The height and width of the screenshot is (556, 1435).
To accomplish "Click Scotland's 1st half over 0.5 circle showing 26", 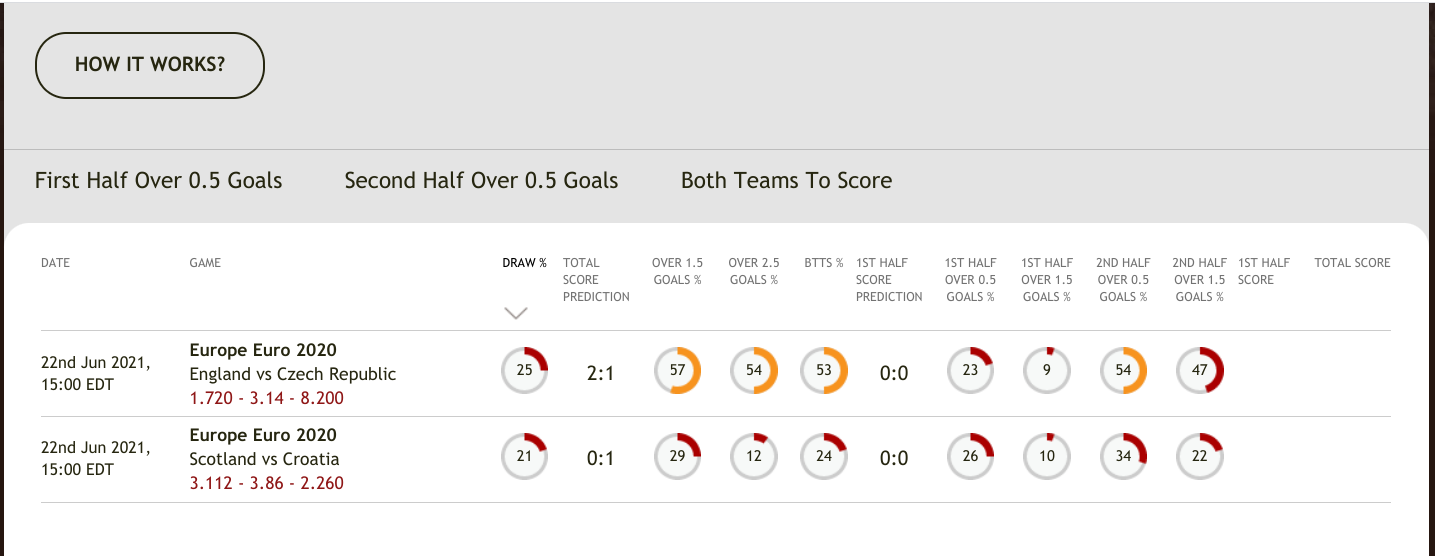I will point(970,456).
